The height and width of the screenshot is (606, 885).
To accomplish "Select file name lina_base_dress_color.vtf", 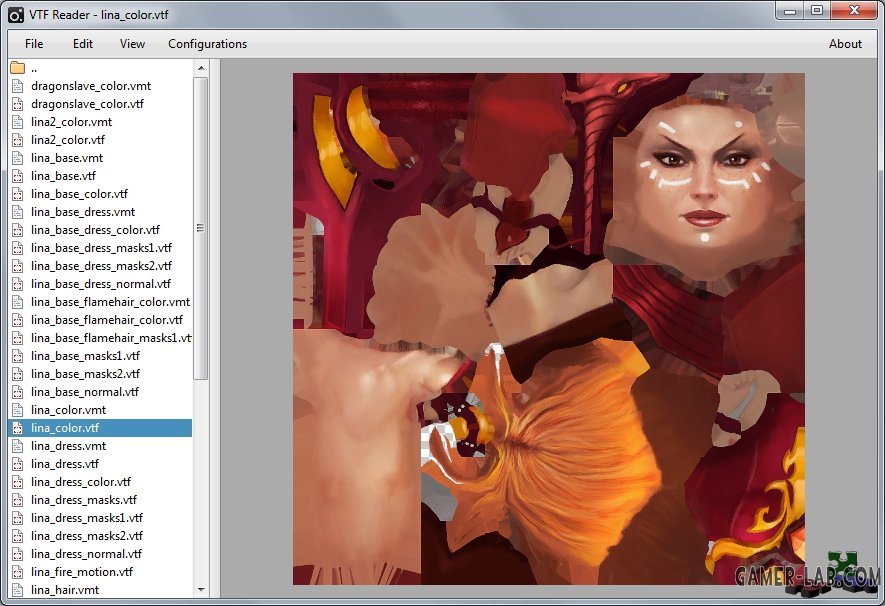I will pos(95,230).
